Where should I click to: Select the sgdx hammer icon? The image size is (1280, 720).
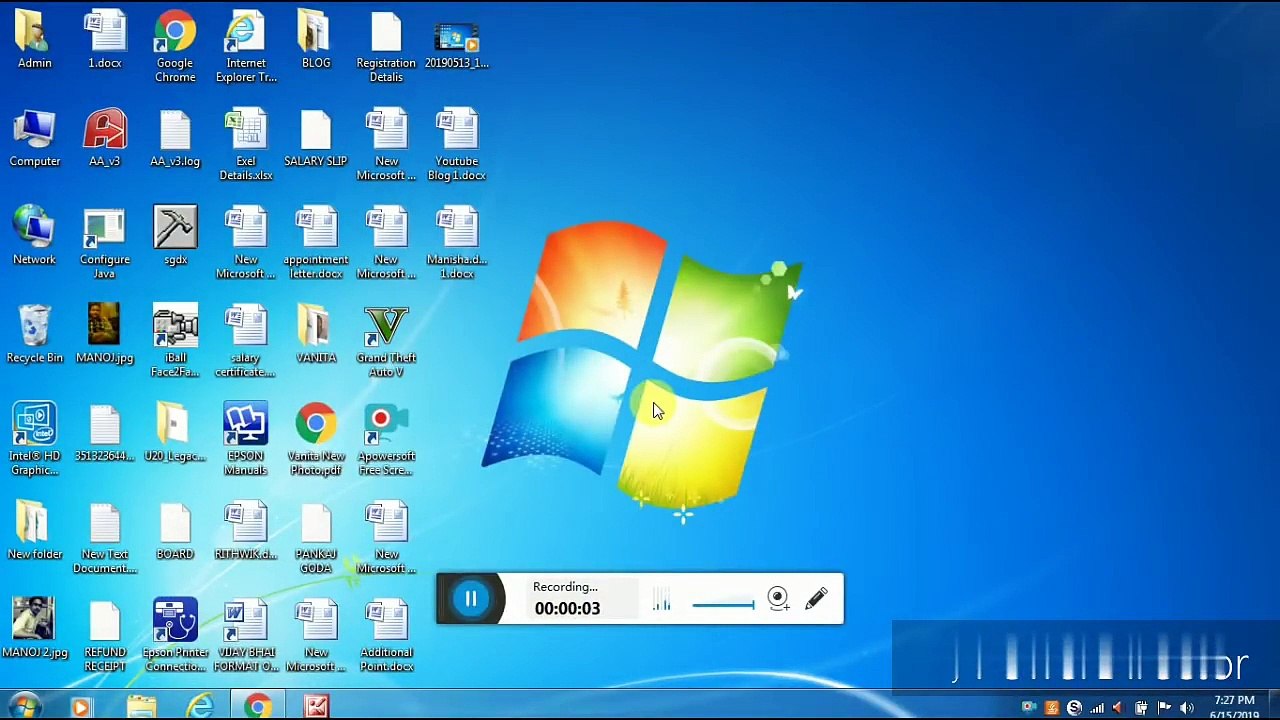point(175,236)
